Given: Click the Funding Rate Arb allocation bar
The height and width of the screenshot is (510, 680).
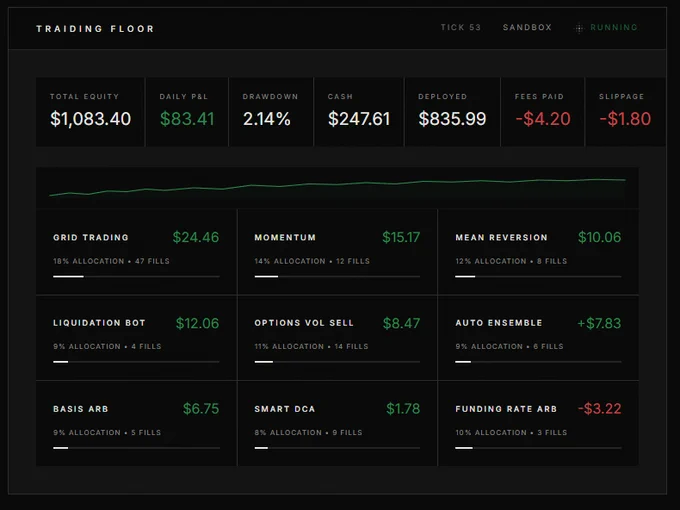Looking at the screenshot, I should click(x=538, y=448).
